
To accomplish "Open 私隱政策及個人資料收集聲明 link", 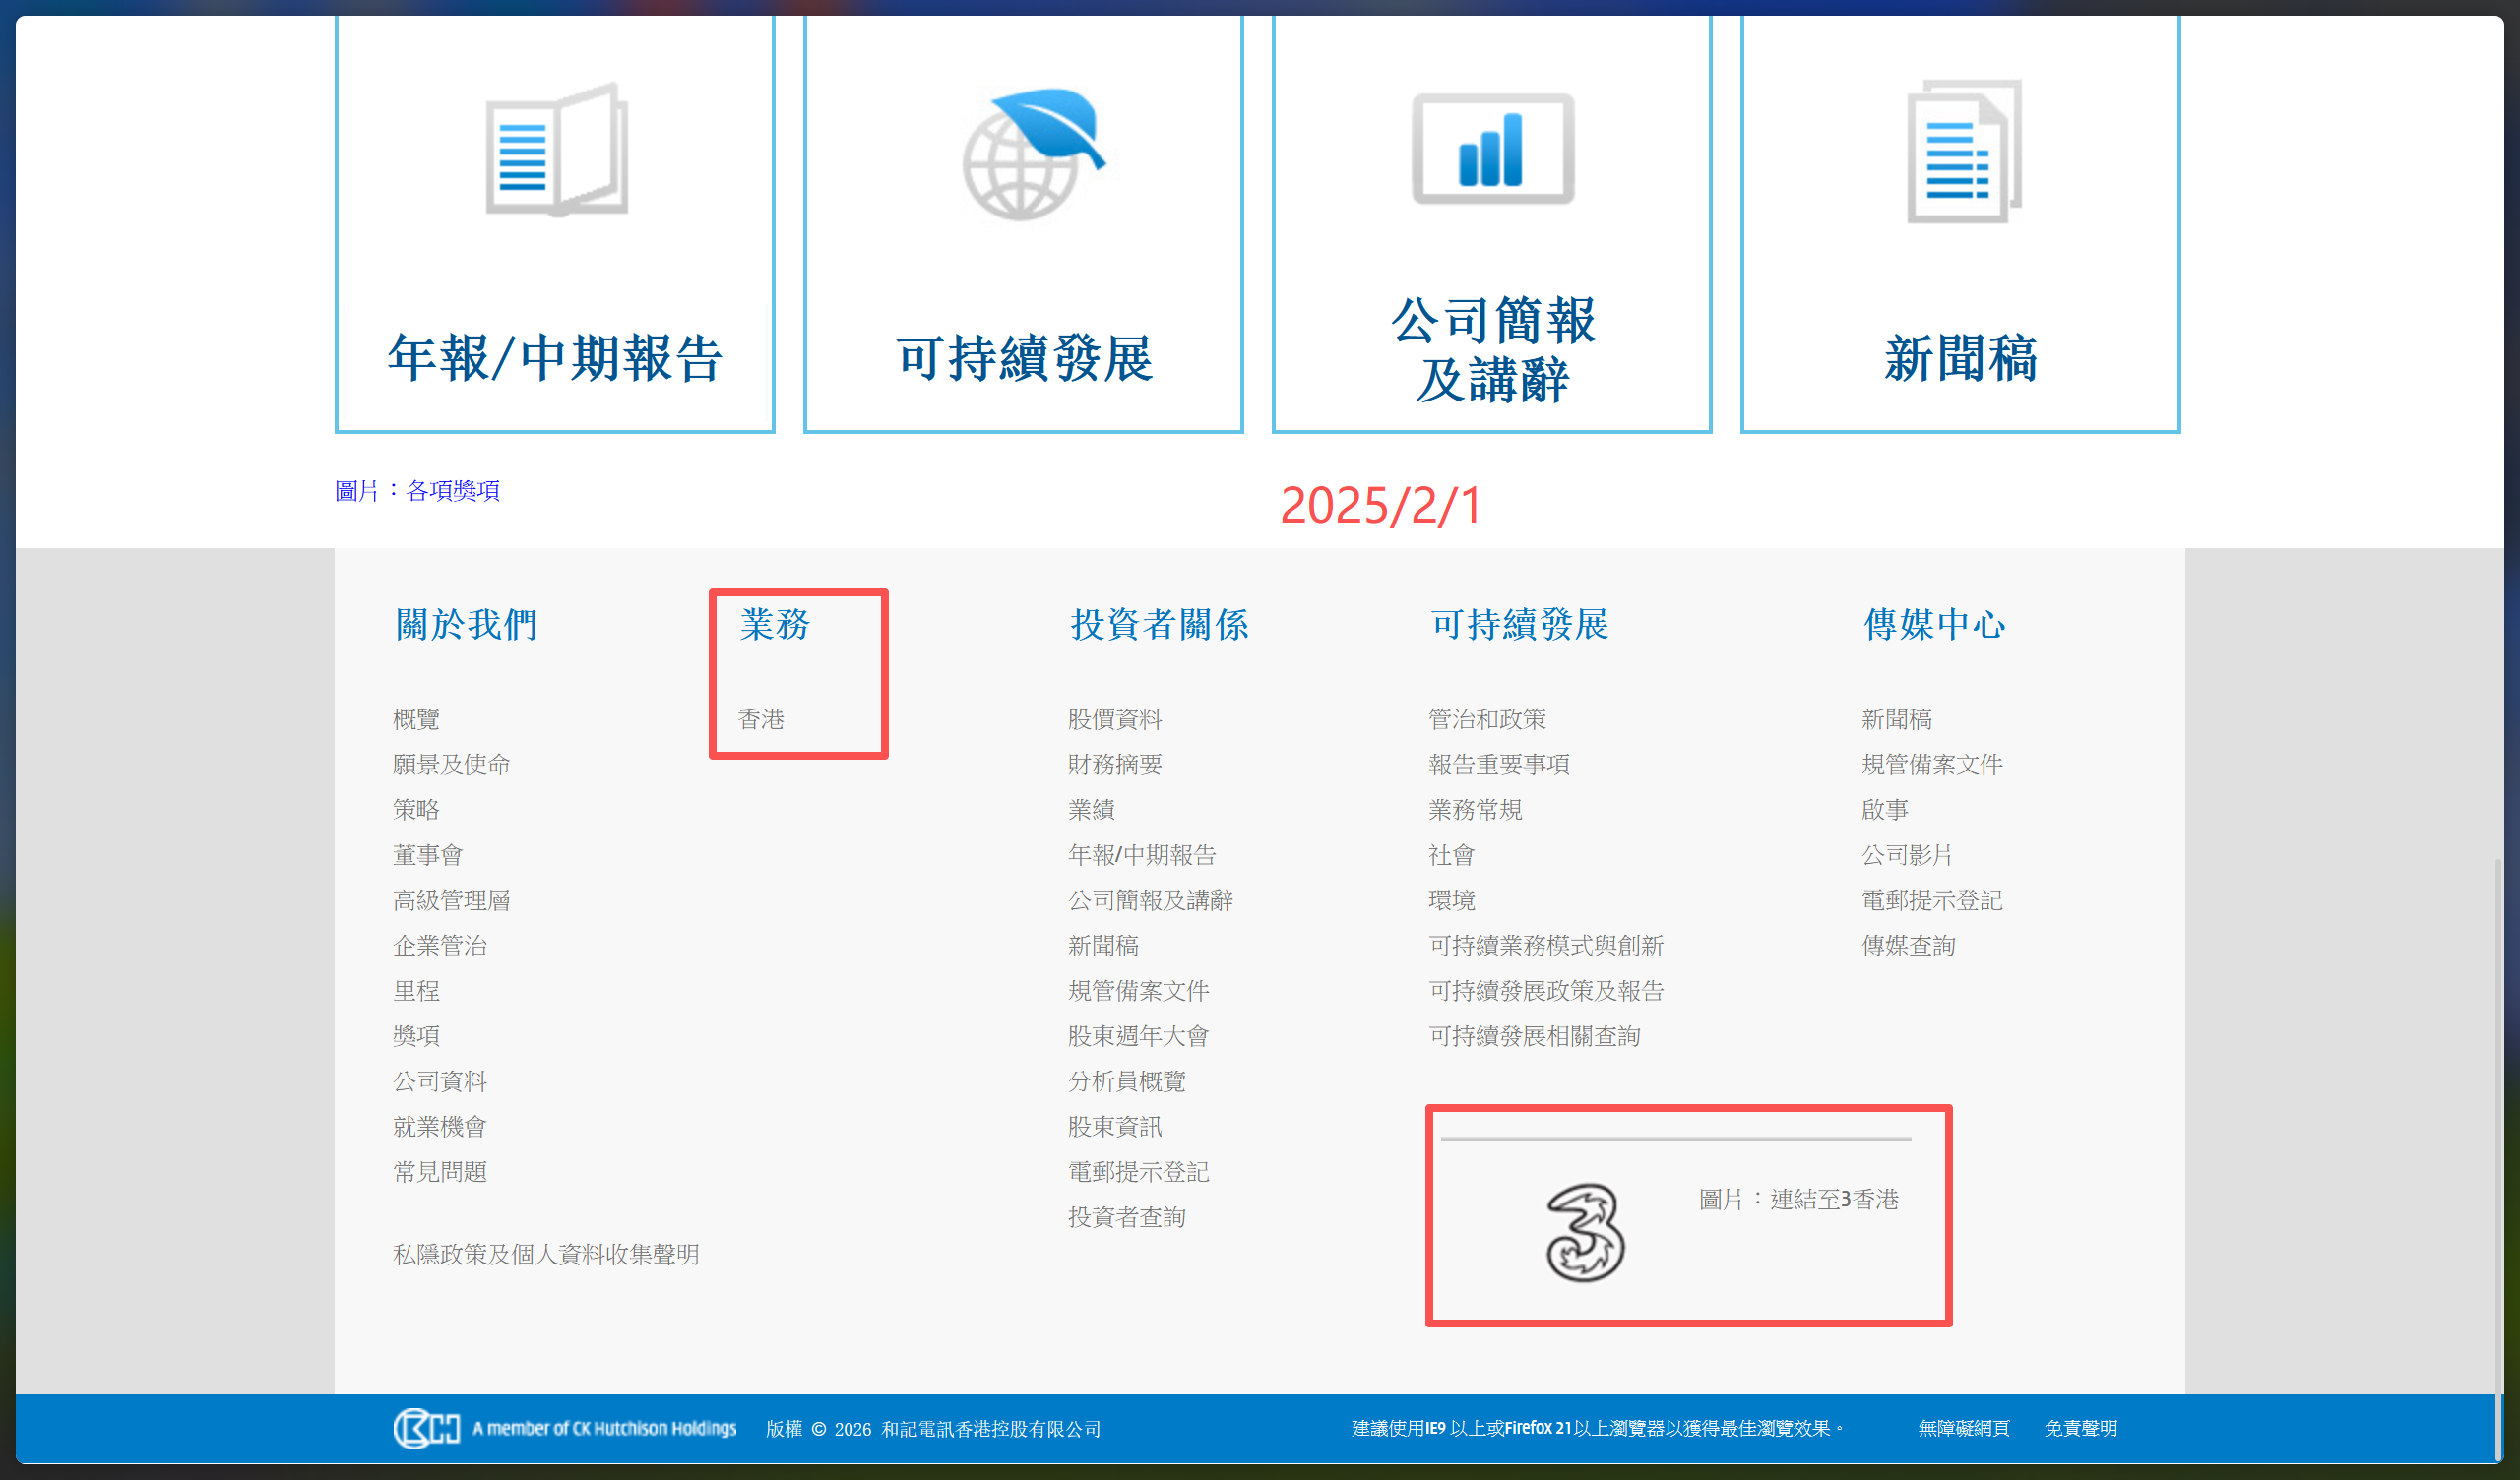I will tap(546, 1254).
